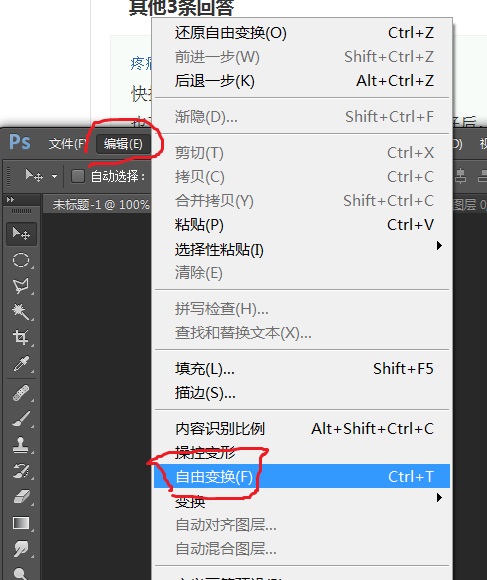487x580 pixels.
Task: Select the Smudge tool
Action: pos(21,549)
